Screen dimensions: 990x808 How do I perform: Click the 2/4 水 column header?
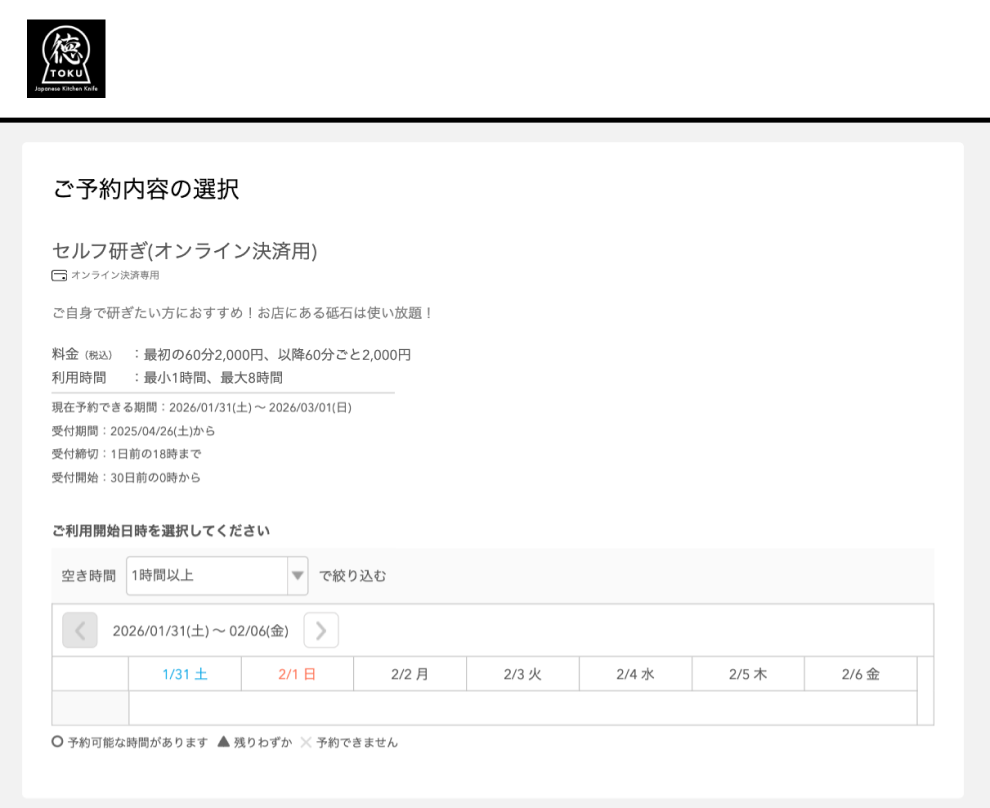[x=635, y=673]
